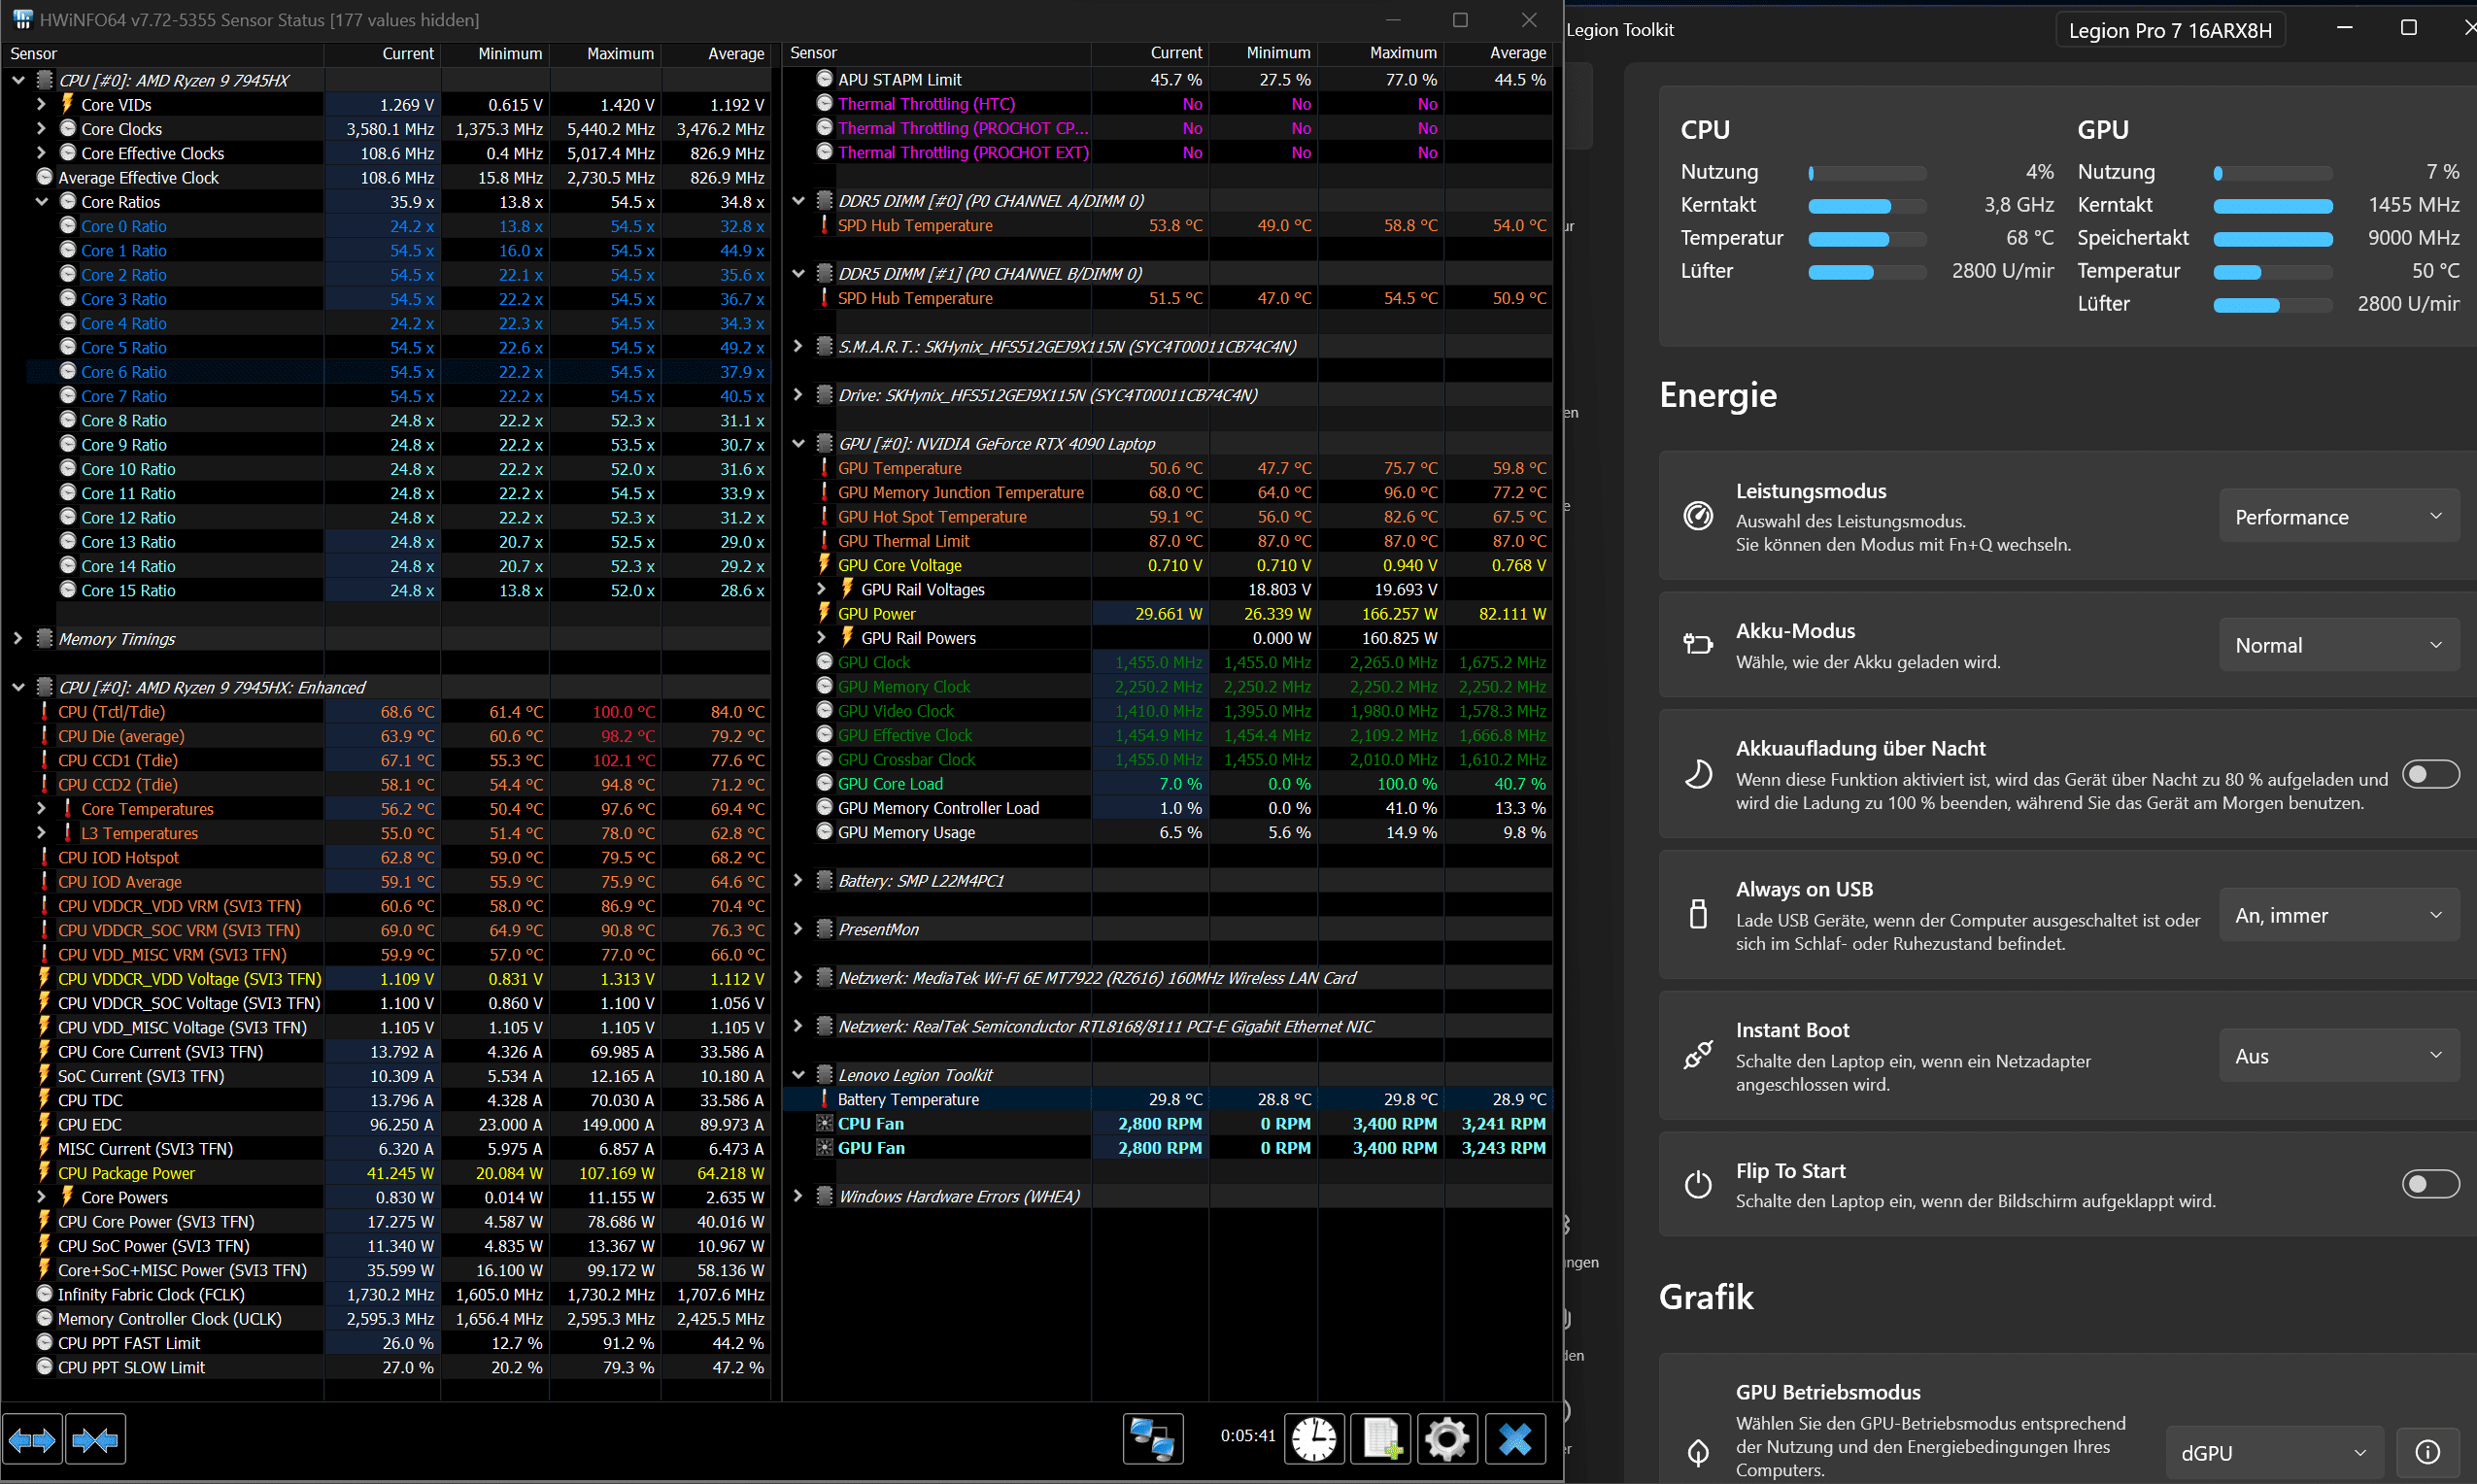Click the Flip To Start power icon

[x=1698, y=1185]
